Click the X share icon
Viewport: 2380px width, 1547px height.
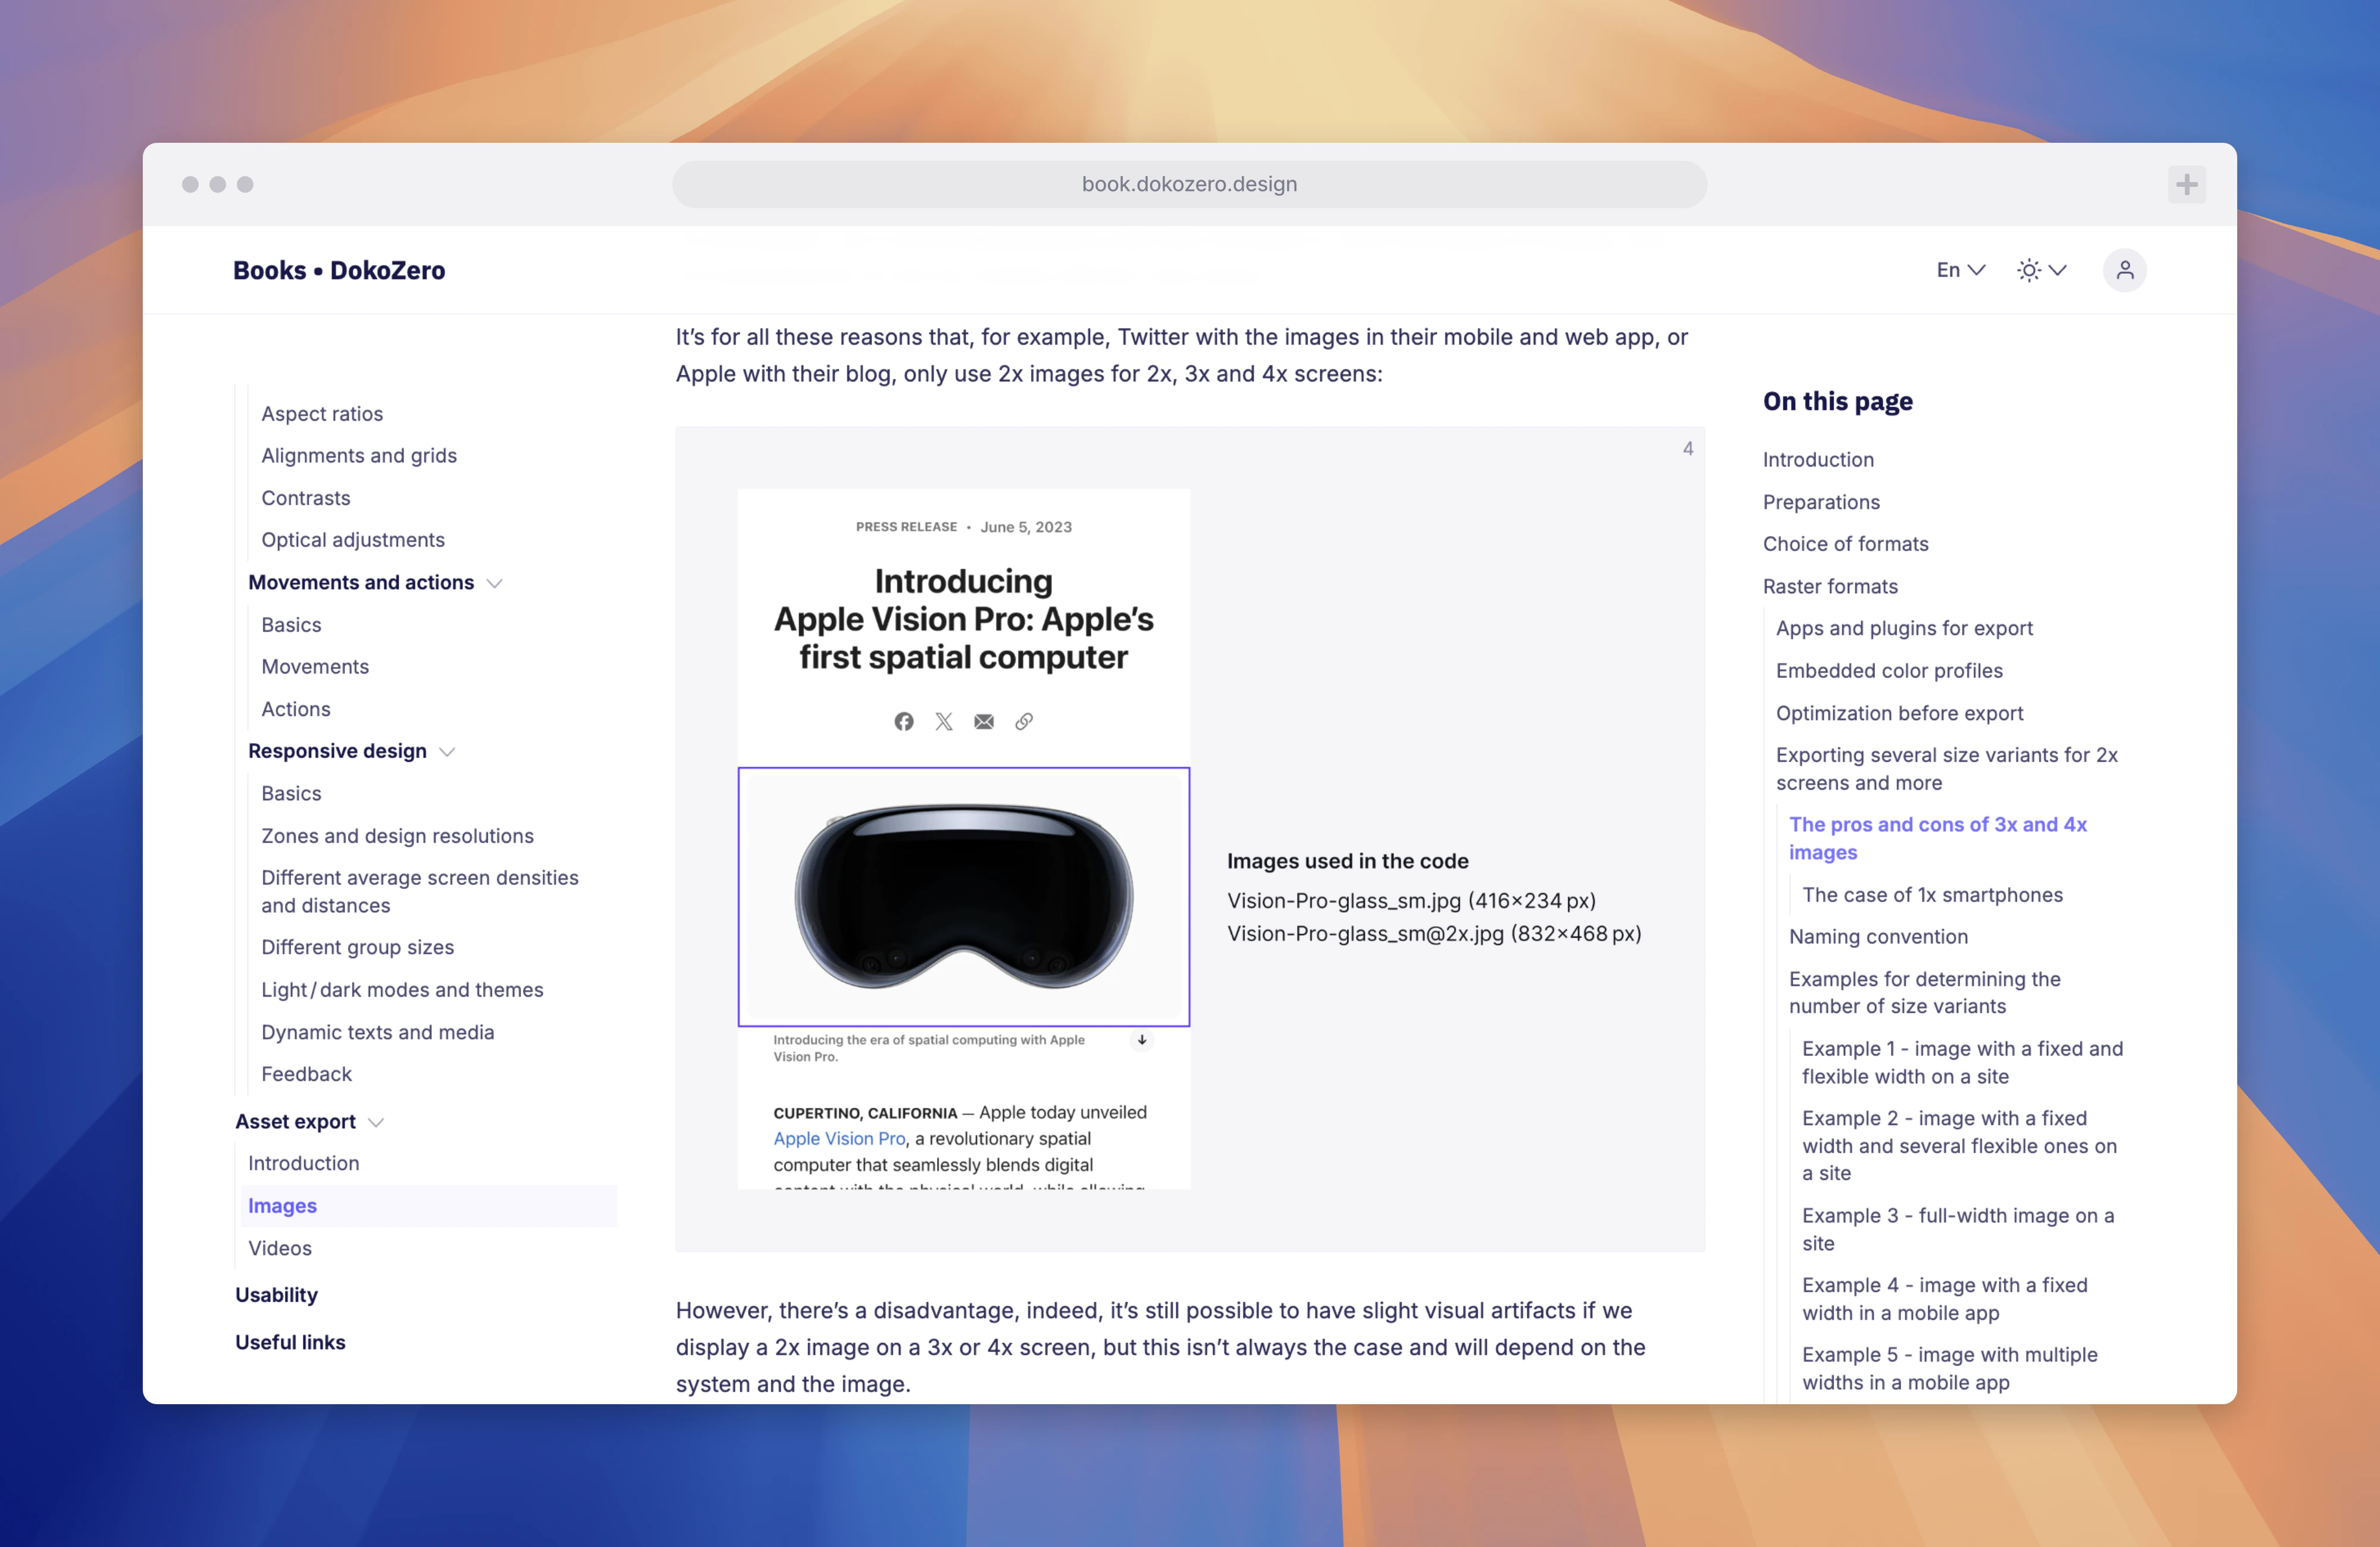pyautogui.click(x=943, y=721)
